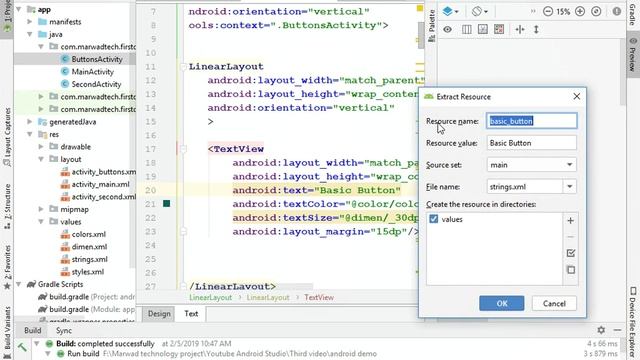Expand the drawable folder
The width and height of the screenshot is (640, 360).
click(x=41, y=147)
